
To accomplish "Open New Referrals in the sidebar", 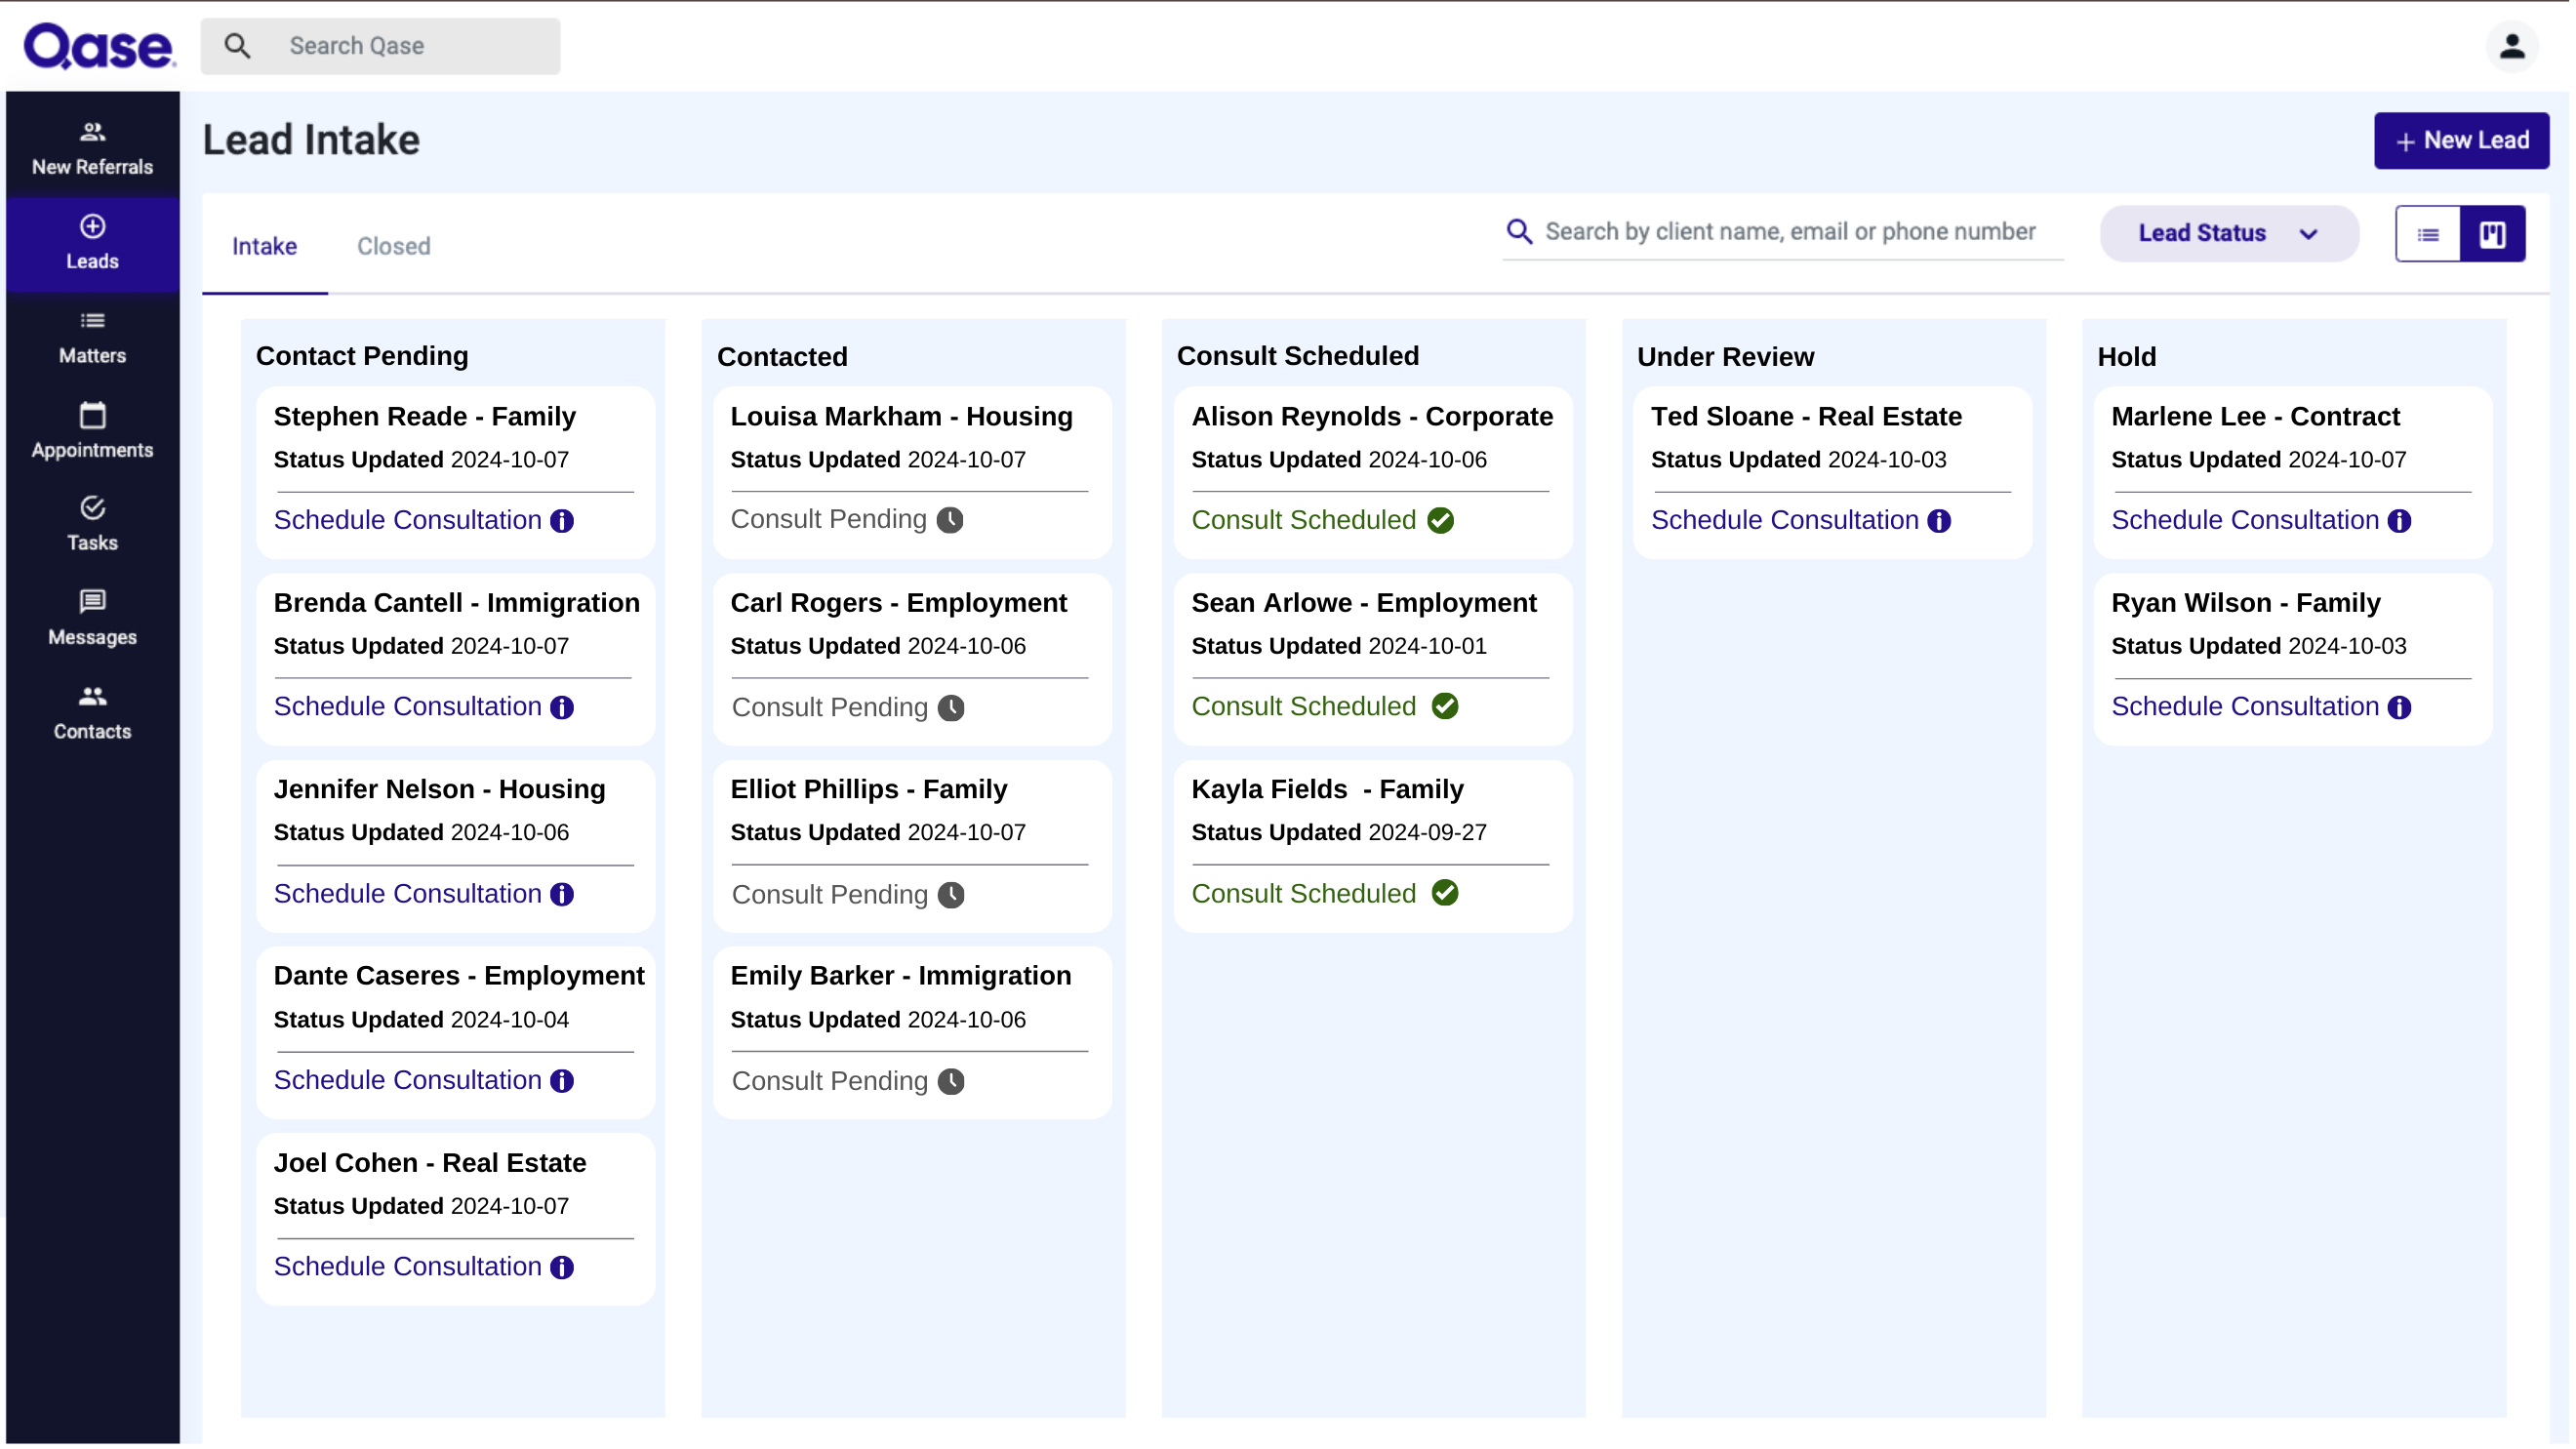I will (92, 148).
